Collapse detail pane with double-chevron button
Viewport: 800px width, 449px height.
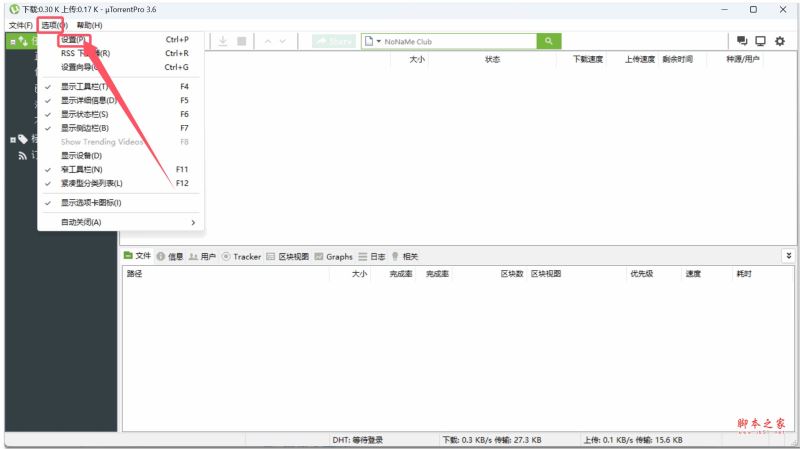point(788,256)
